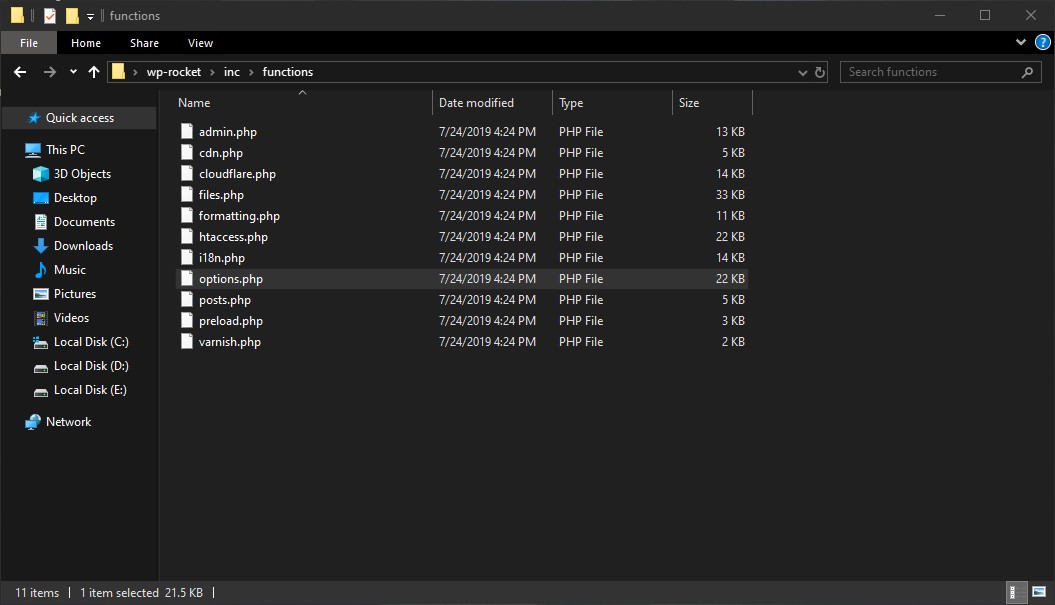Click into the Search functions field

(x=930, y=72)
